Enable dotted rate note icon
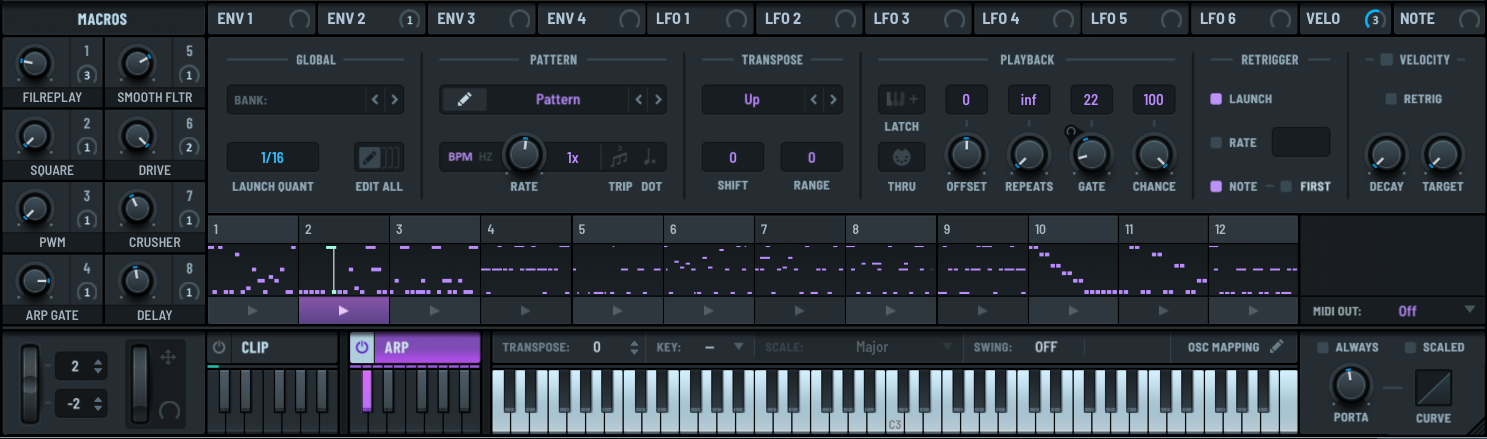This screenshot has height=439, width=1487. 651,157
